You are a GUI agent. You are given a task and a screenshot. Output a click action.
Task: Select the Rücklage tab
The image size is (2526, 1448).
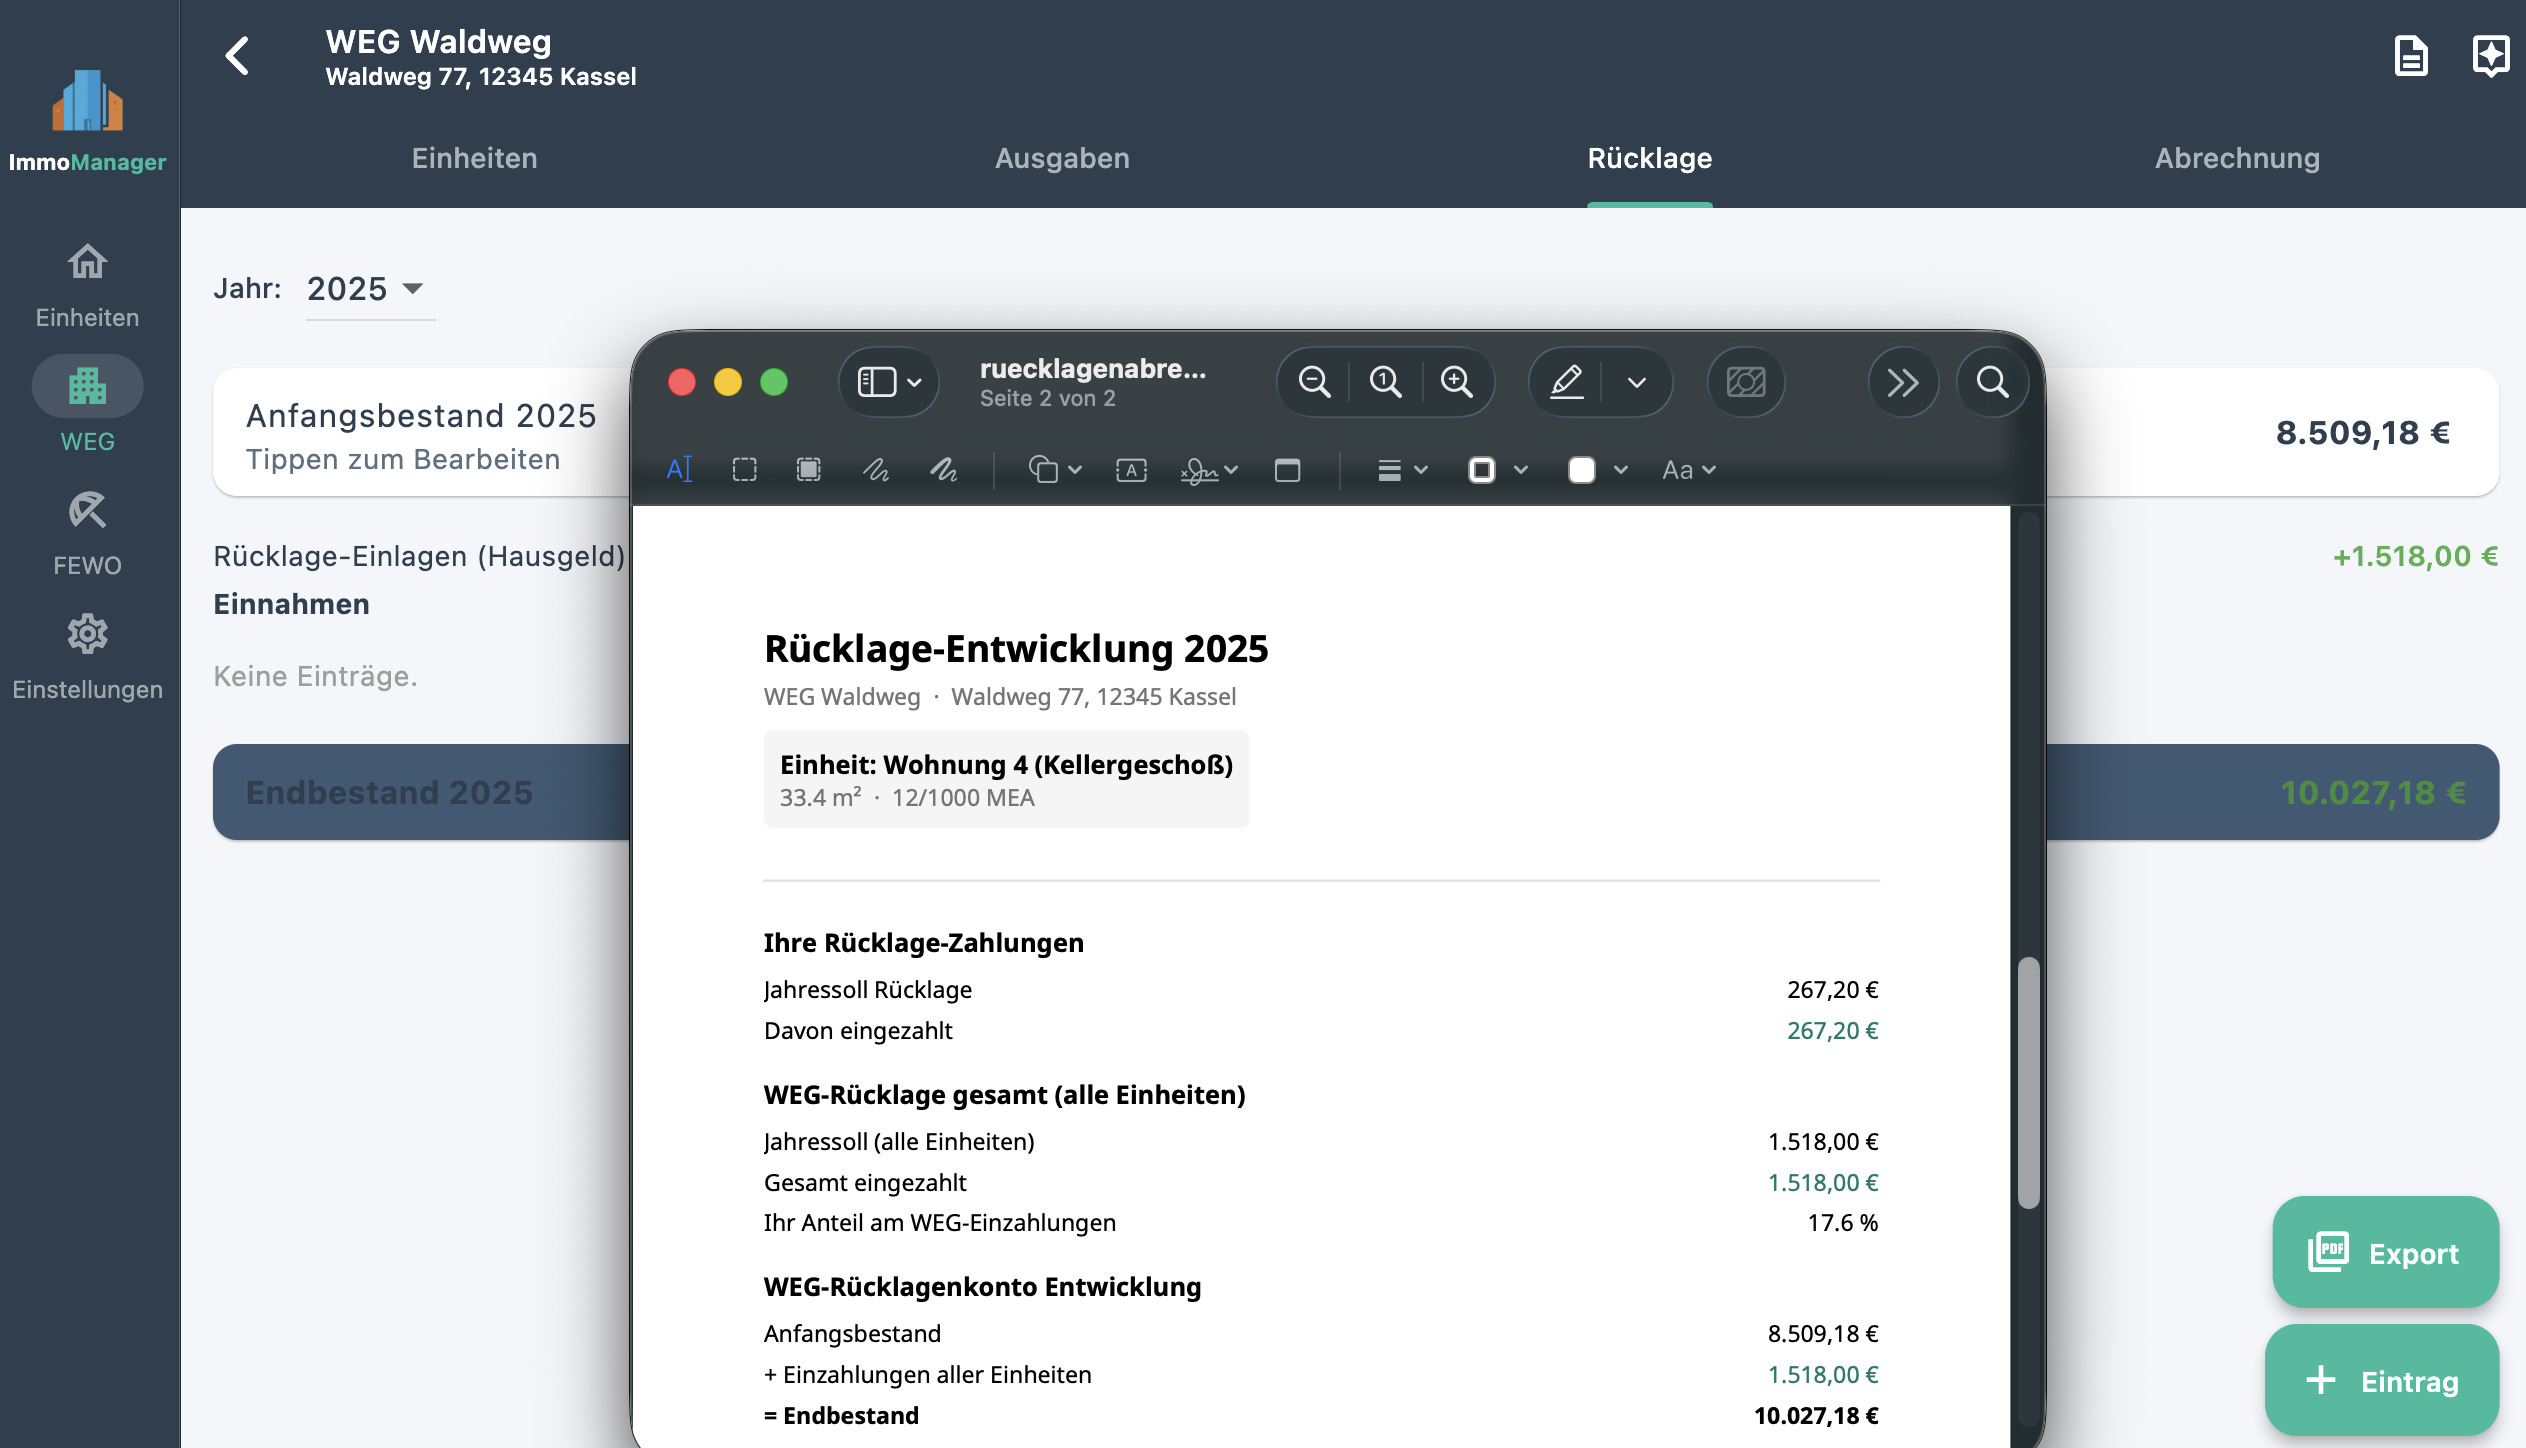coord(1649,158)
